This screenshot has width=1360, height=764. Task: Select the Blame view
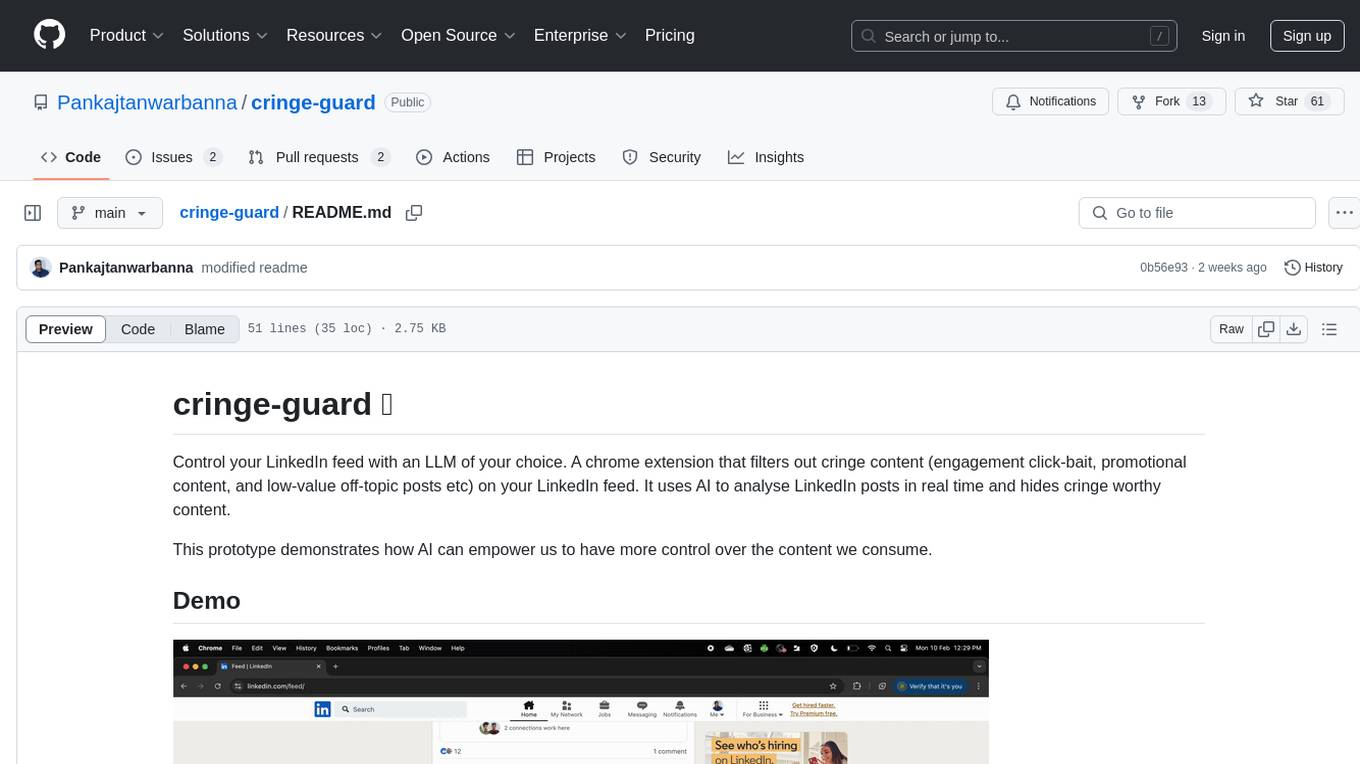pyautogui.click(x=205, y=329)
